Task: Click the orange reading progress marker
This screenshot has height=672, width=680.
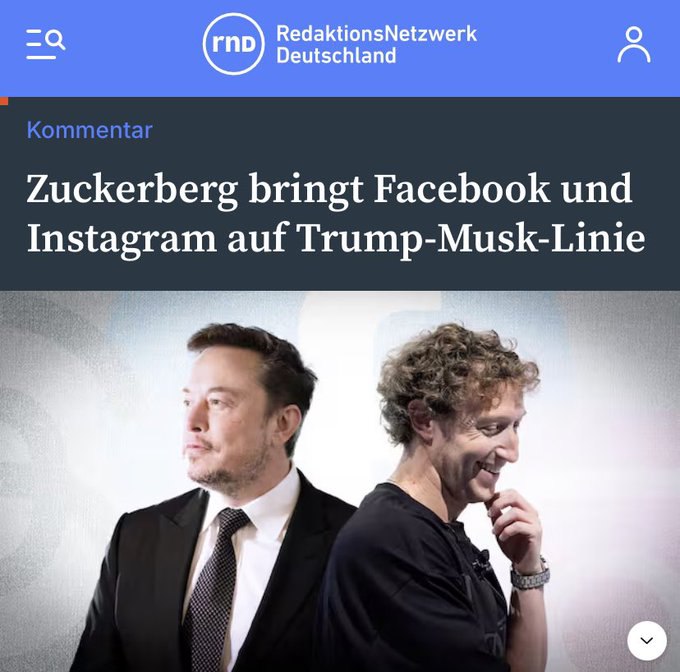Action: click(x=4, y=101)
